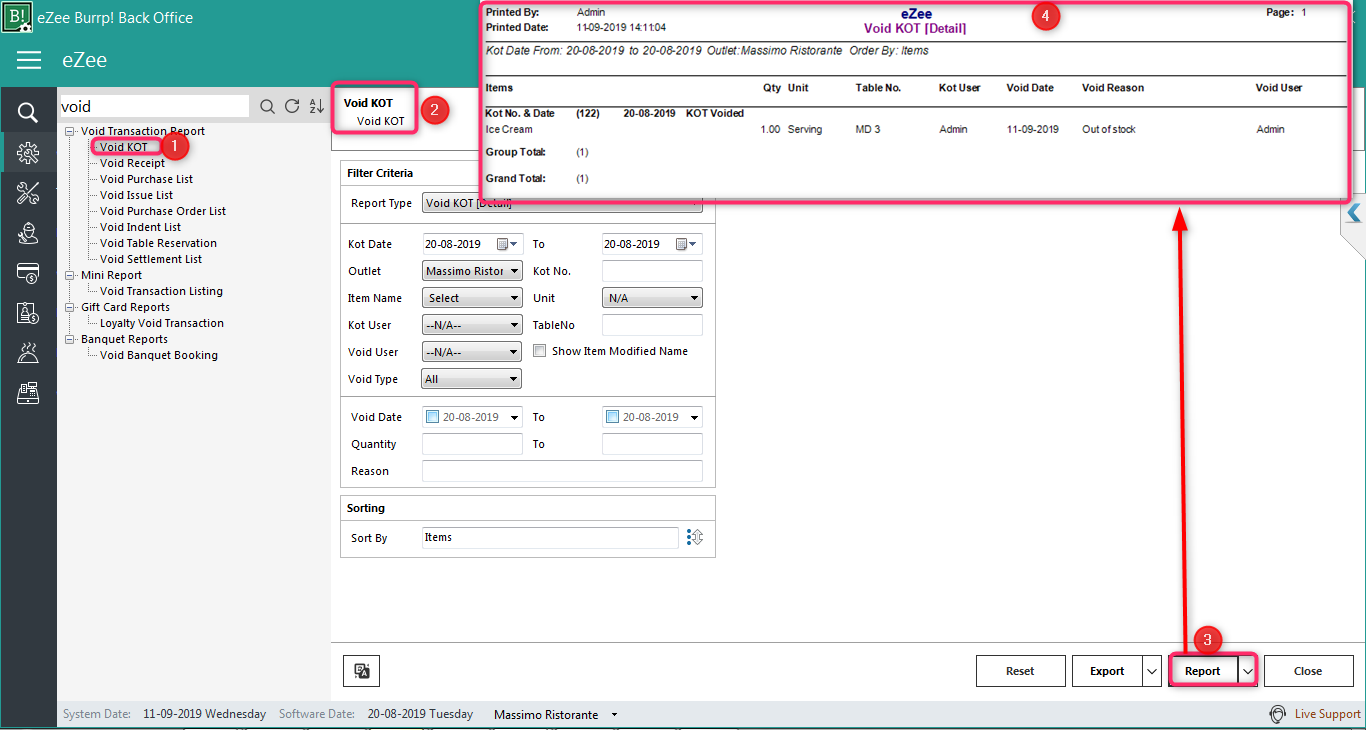
Task: Open the gear-and-wrench configuration sidebar icon
Action: [x=28, y=153]
